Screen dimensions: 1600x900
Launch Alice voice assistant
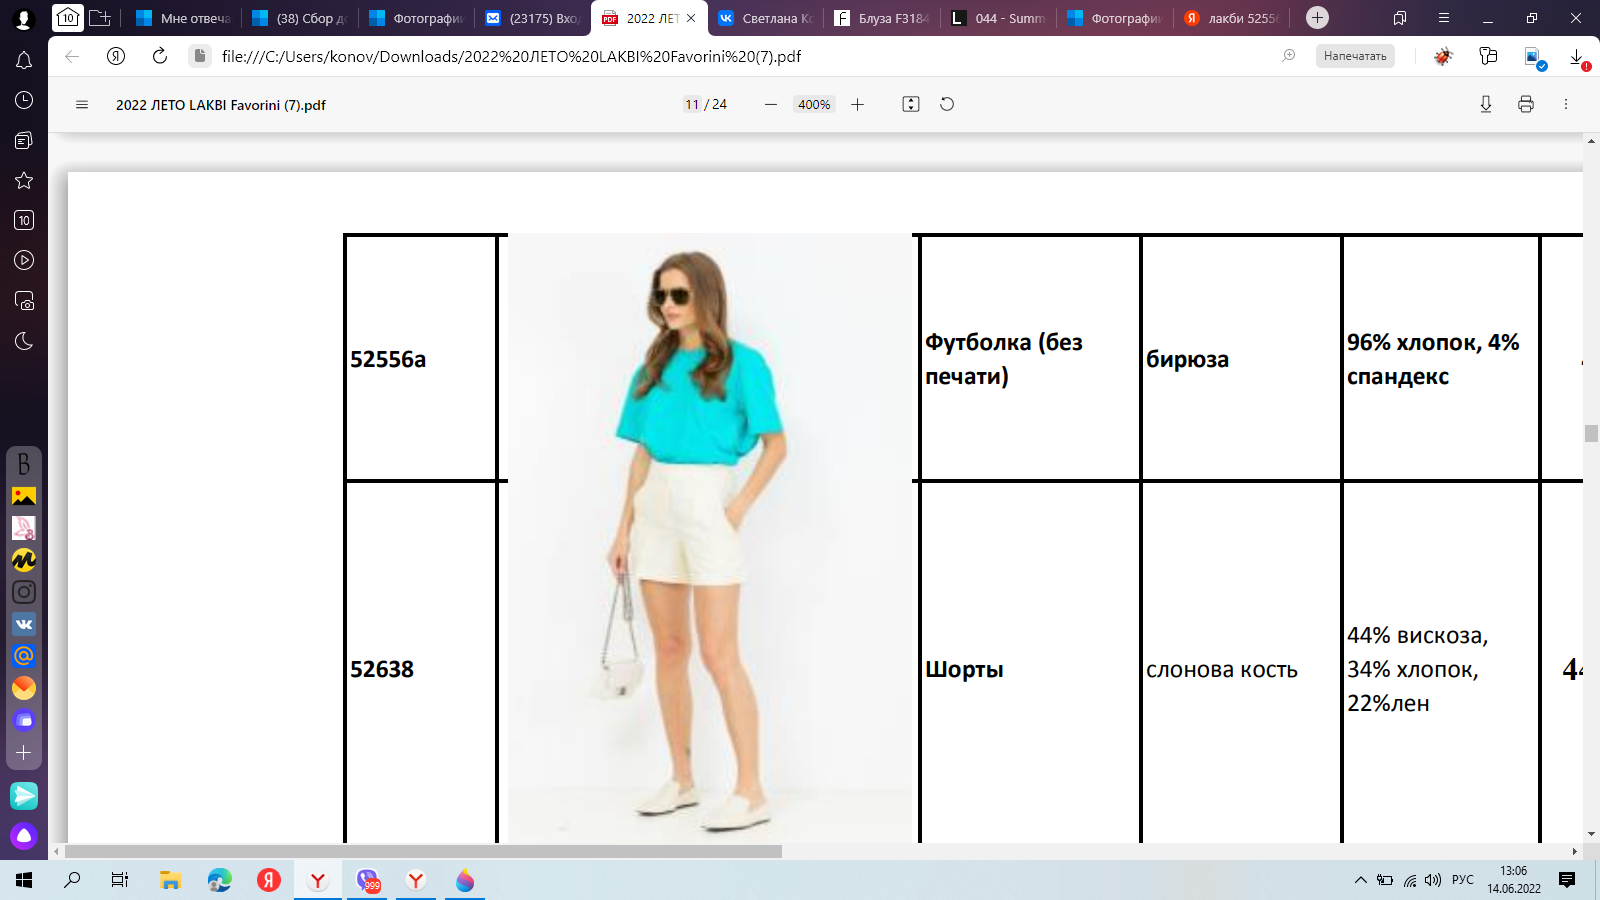tap(24, 836)
